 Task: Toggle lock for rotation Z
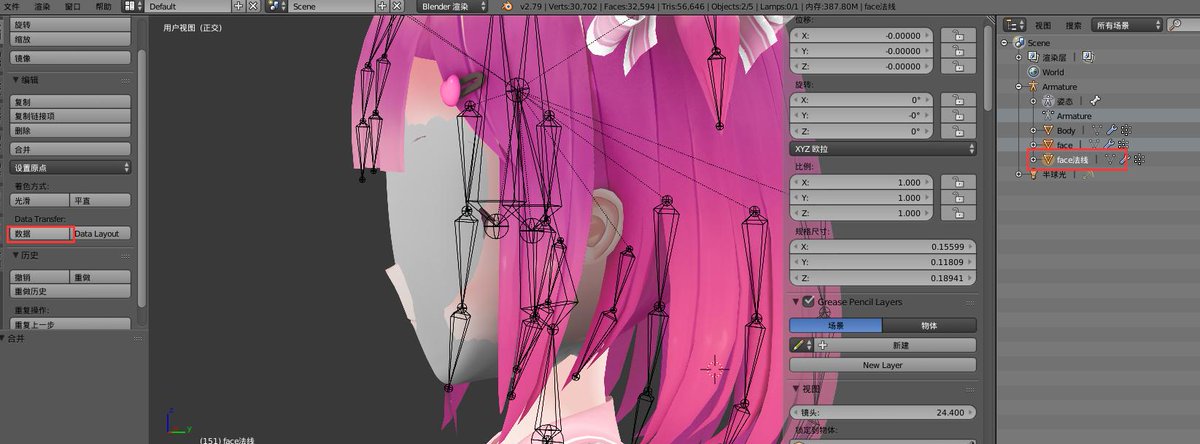point(958,131)
